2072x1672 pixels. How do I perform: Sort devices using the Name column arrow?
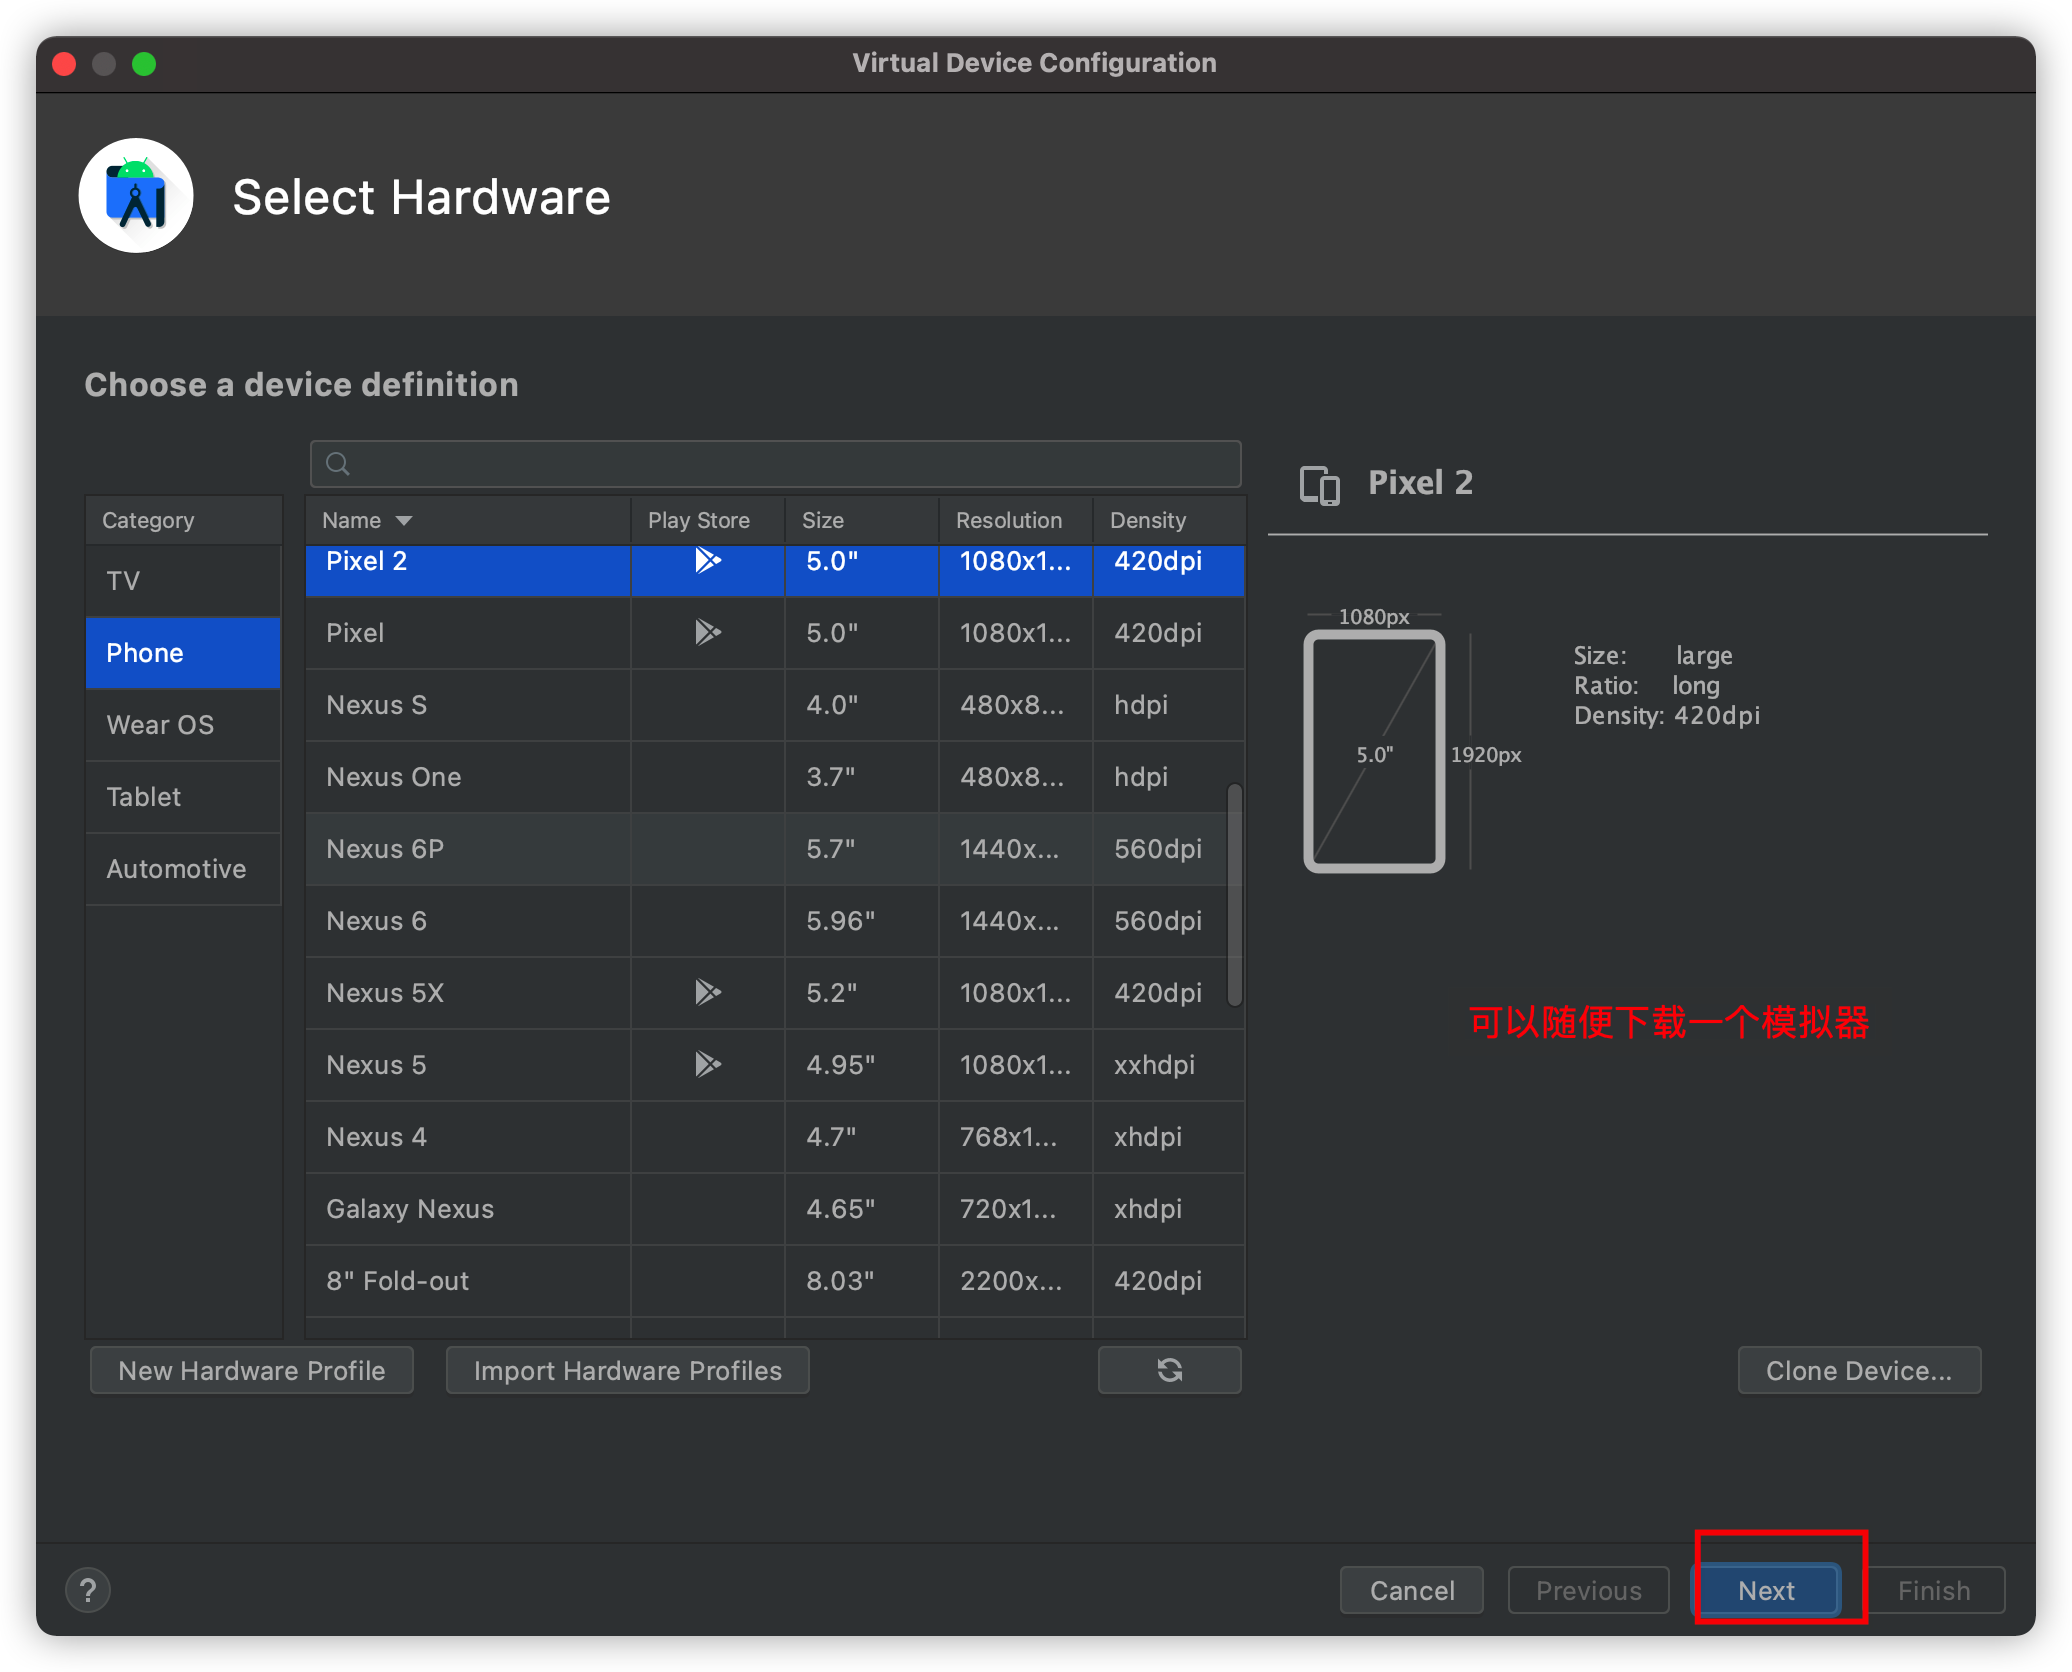(x=404, y=520)
